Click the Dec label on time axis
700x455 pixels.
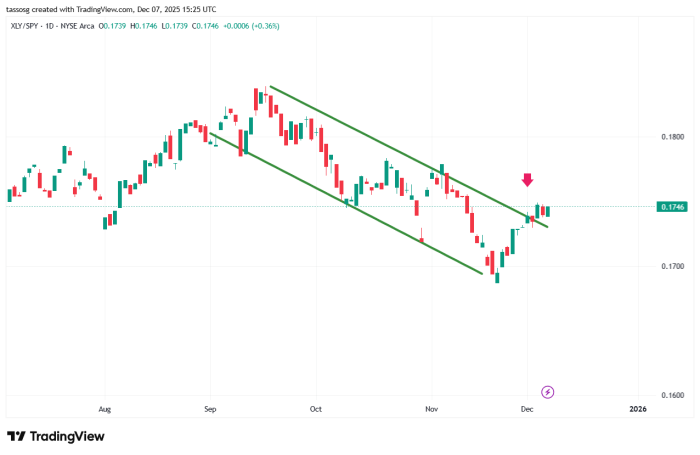527,409
